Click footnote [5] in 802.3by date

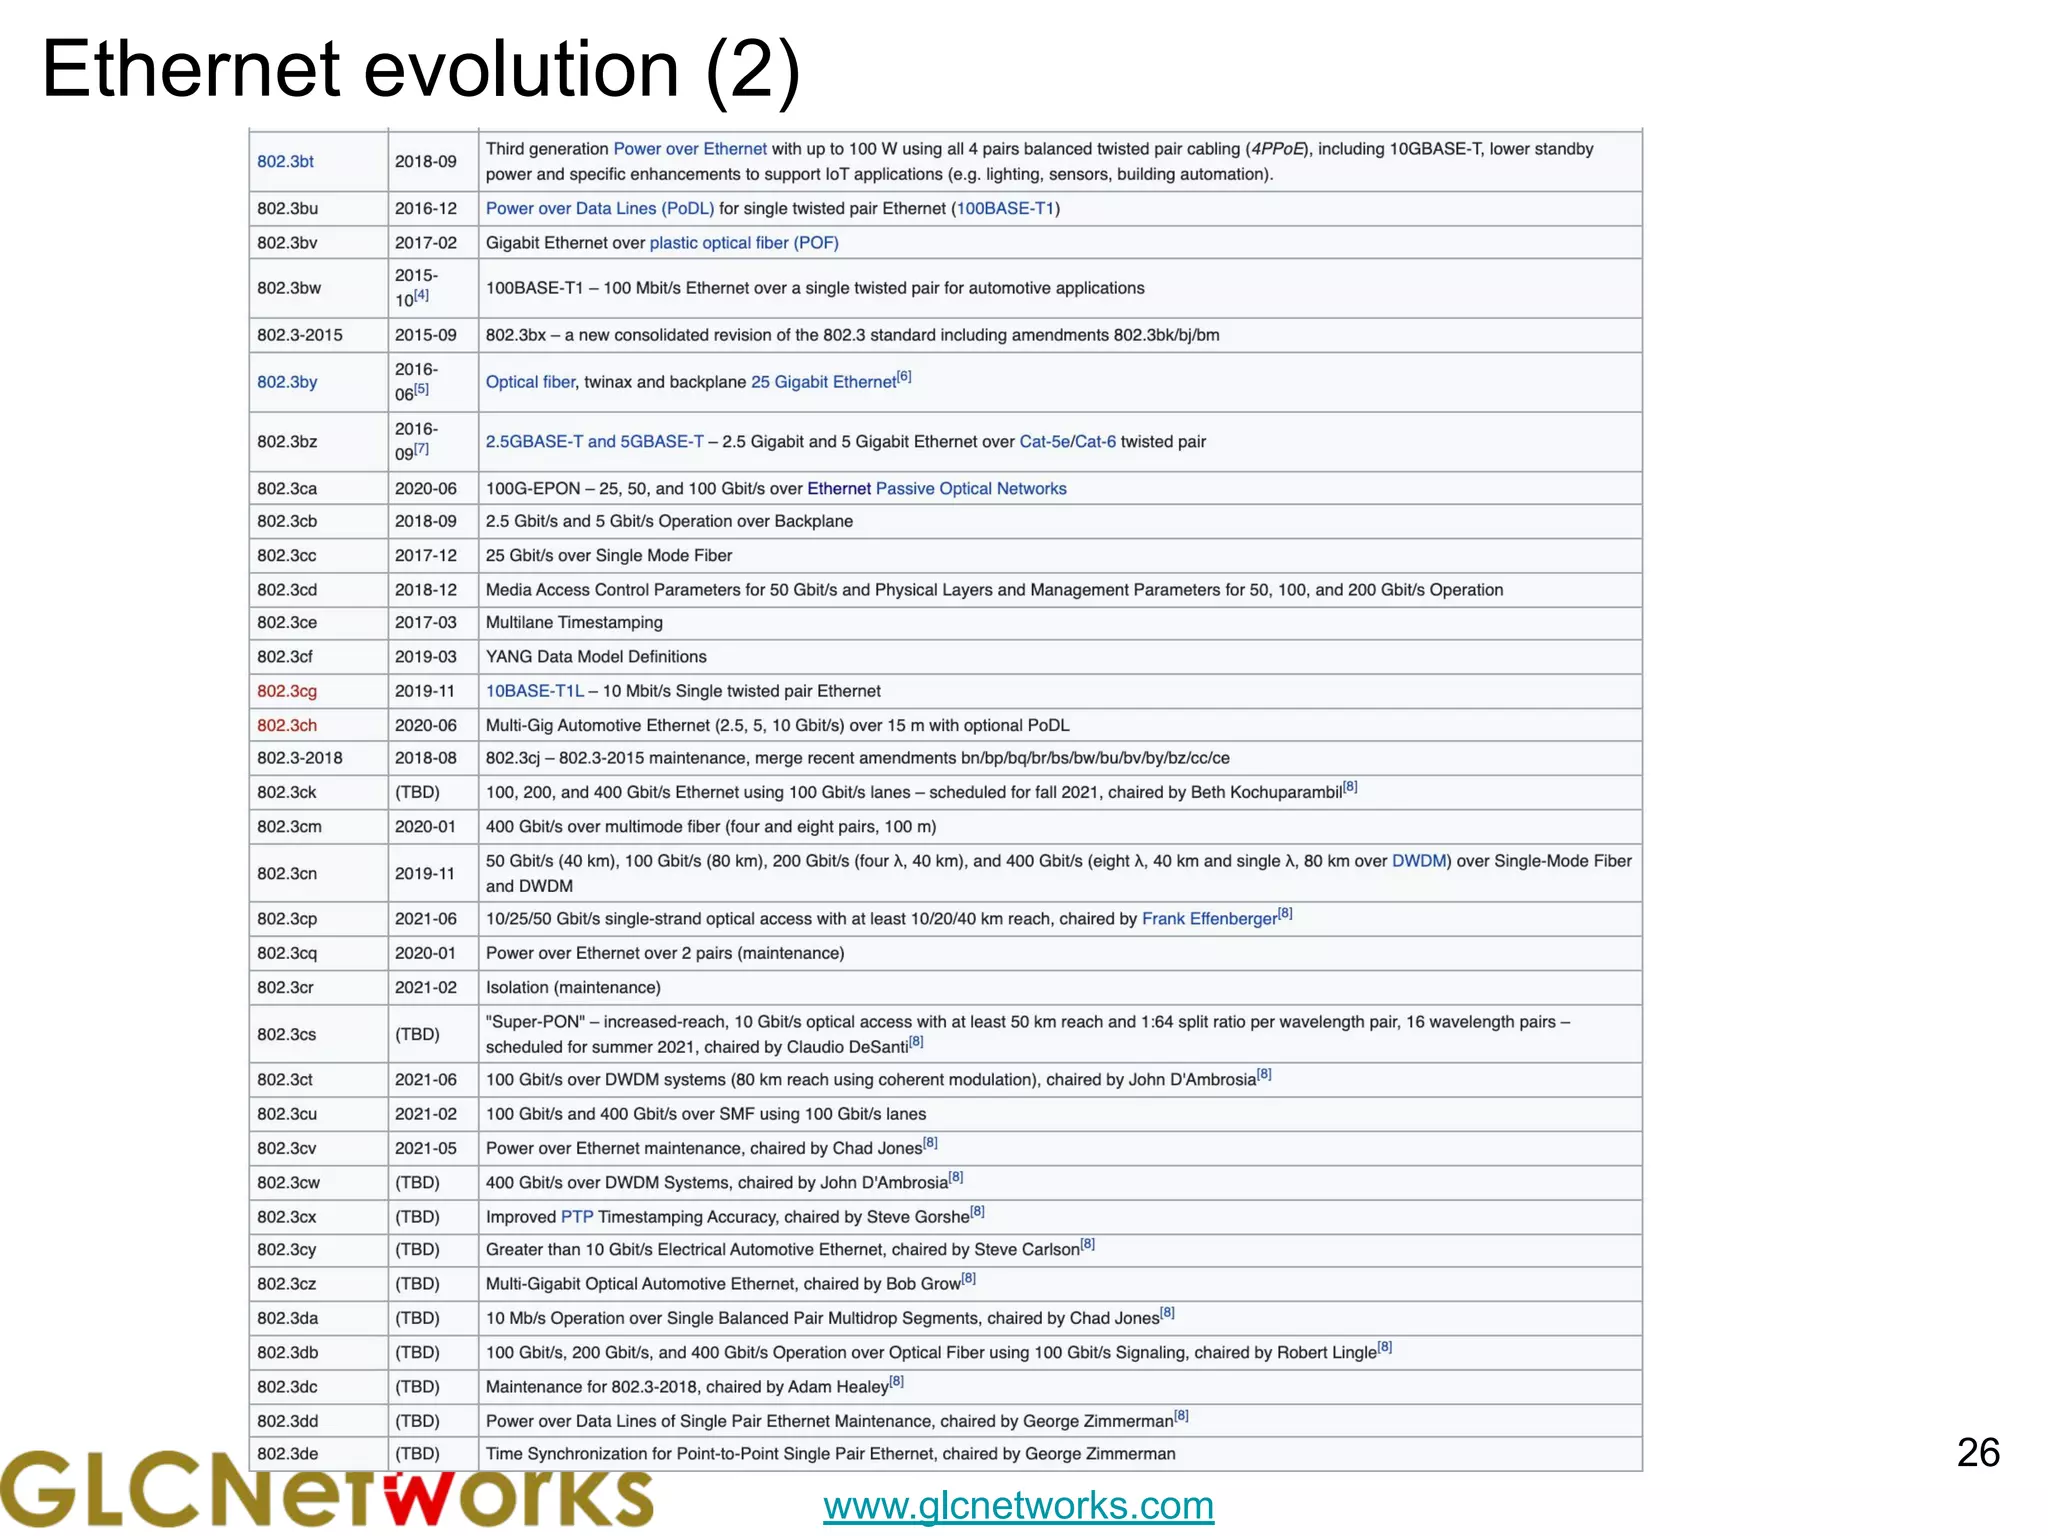pyautogui.click(x=421, y=389)
